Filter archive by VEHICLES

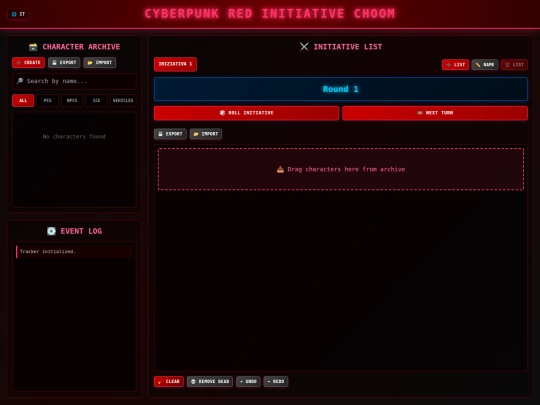click(123, 101)
